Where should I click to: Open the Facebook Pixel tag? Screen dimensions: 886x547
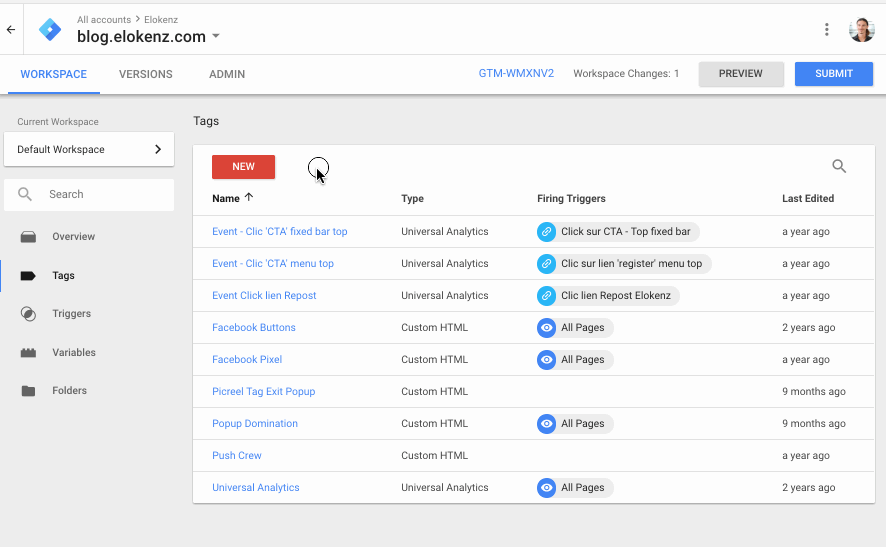(x=247, y=360)
